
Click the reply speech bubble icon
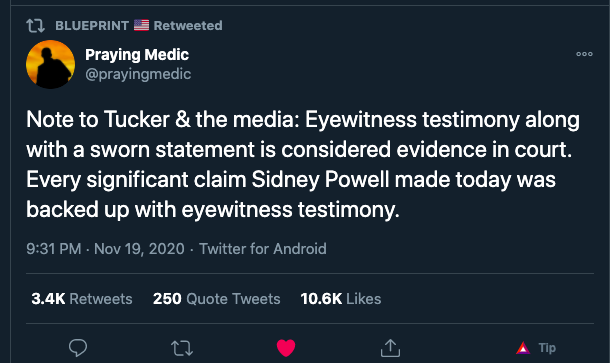78,347
